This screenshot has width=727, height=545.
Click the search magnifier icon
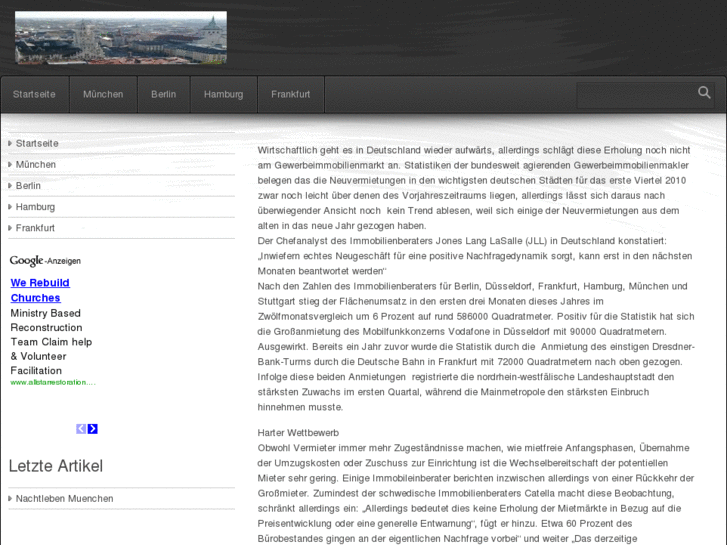(x=704, y=93)
